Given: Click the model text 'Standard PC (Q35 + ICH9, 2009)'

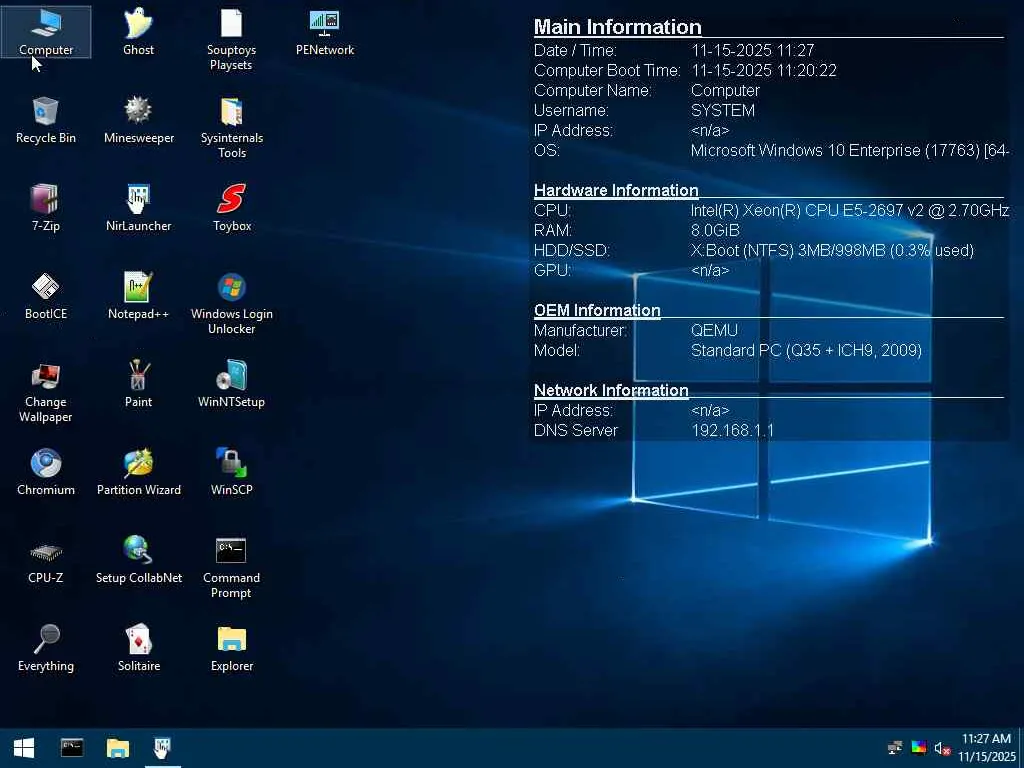Looking at the screenshot, I should [x=807, y=351].
